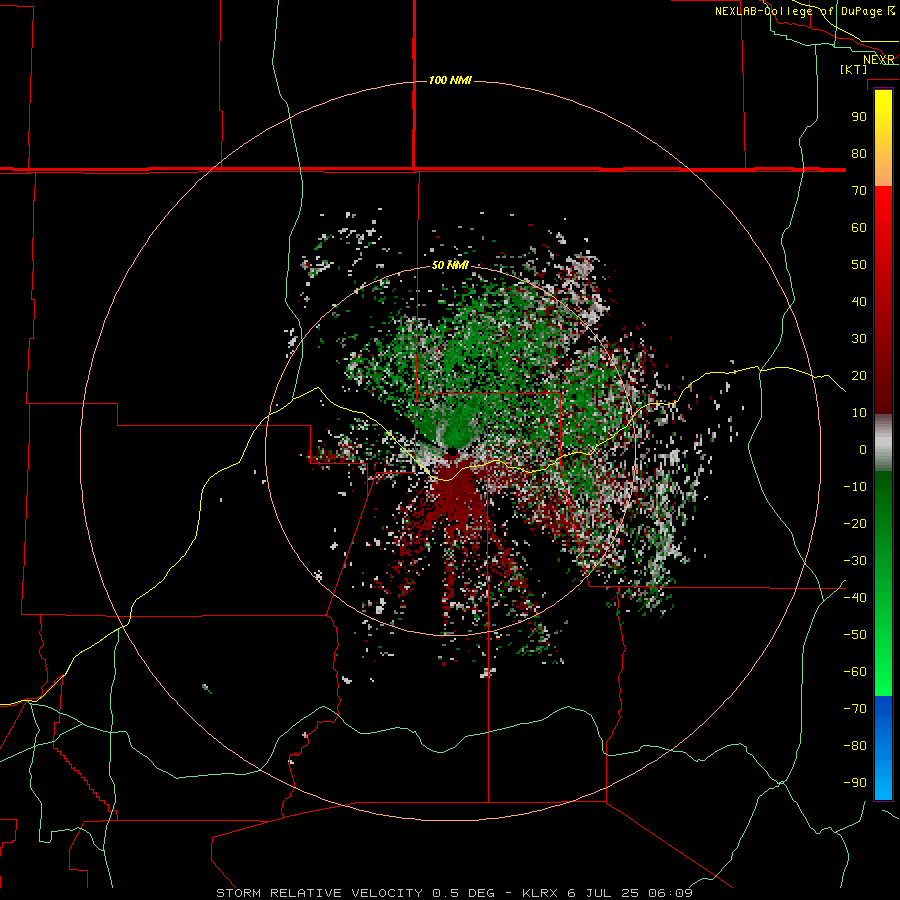Click the positive 10 scale value
Screen dimensions: 900x900
click(x=859, y=413)
